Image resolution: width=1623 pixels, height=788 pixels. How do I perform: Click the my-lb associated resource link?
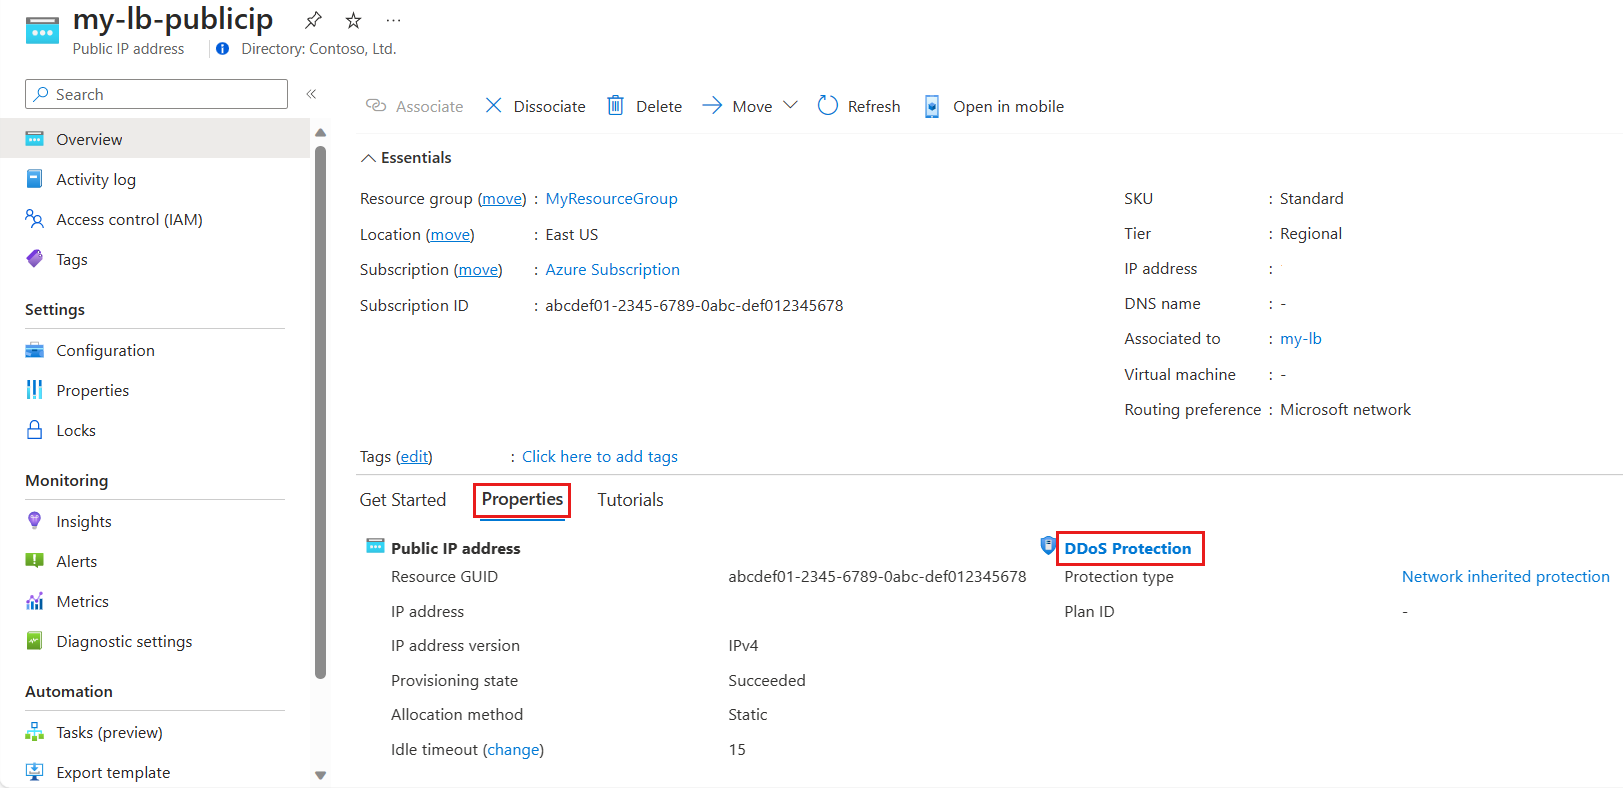coord(1301,339)
